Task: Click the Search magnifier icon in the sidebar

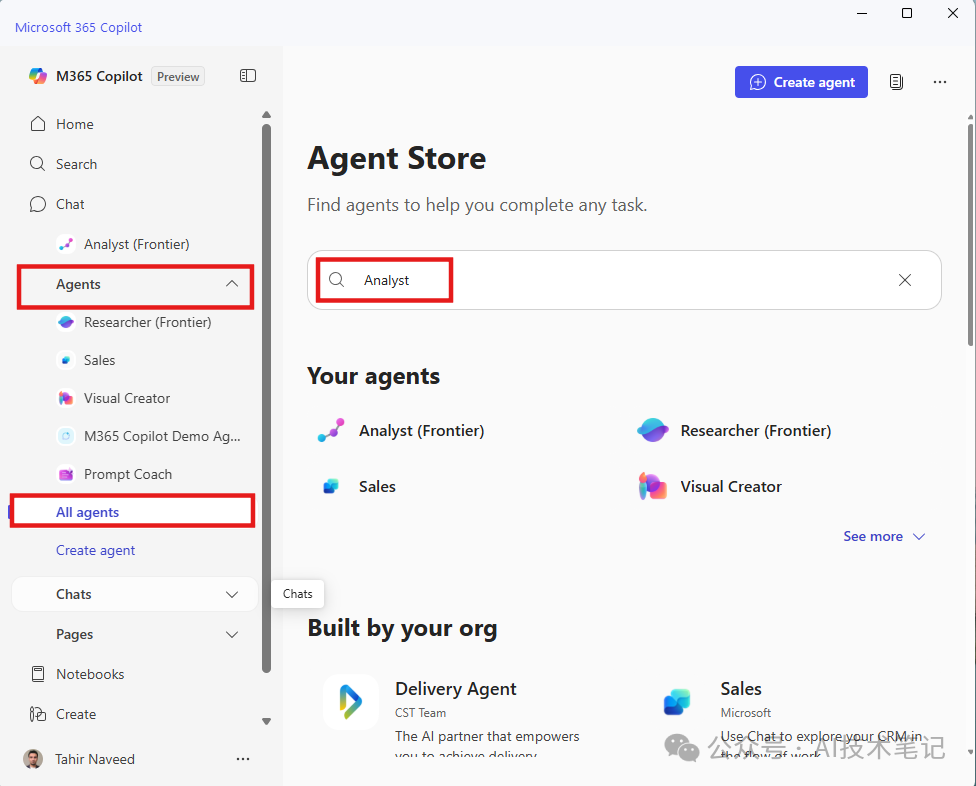Action: [x=38, y=164]
